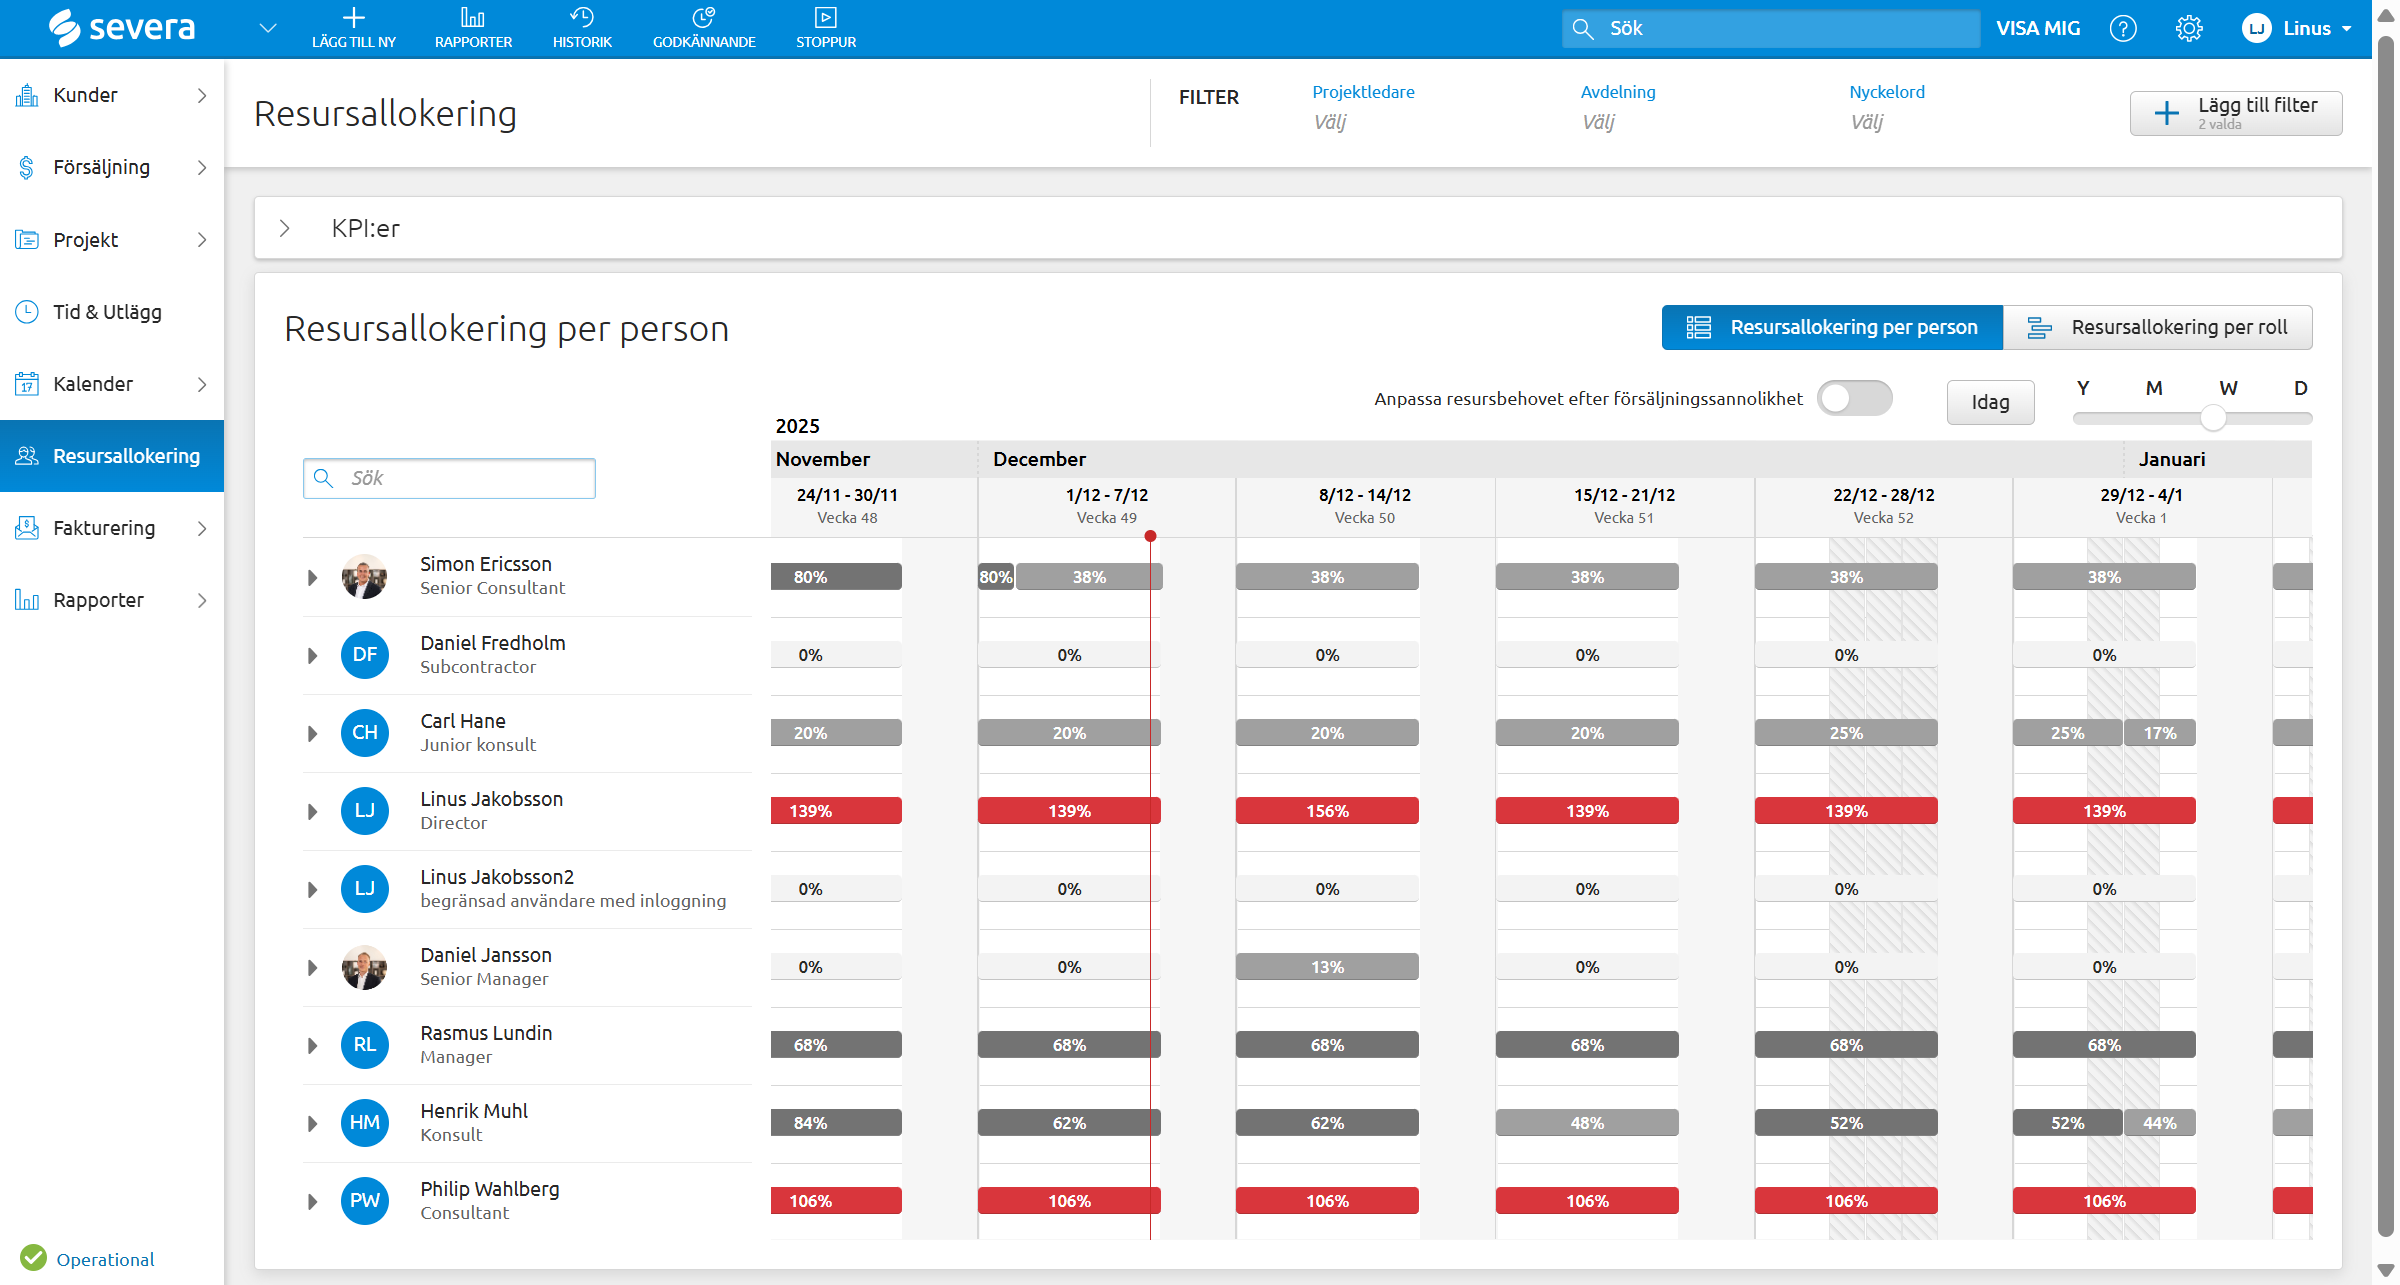
Task: Open the Historik clock icon
Action: point(582,18)
